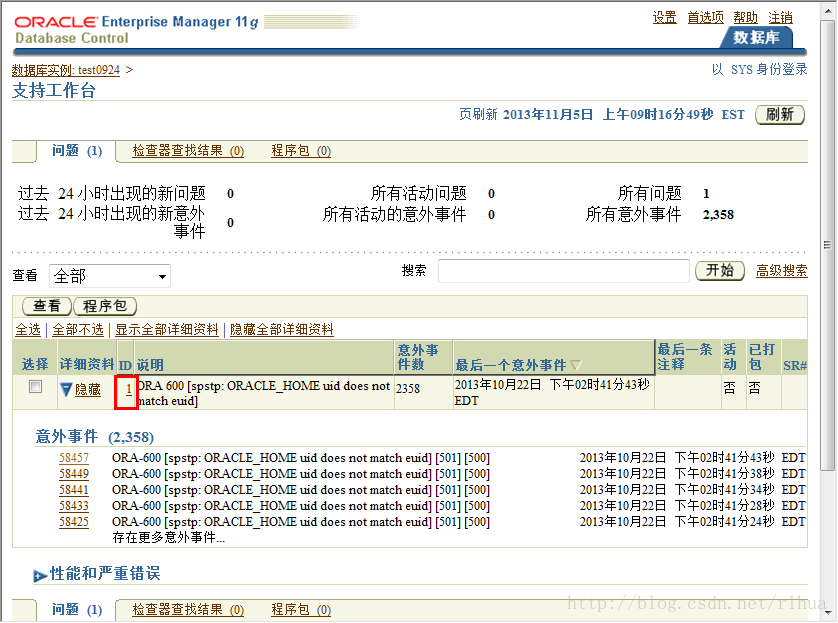
Task: Open the bottom 程序包 (0) tab
Action: 301,610
